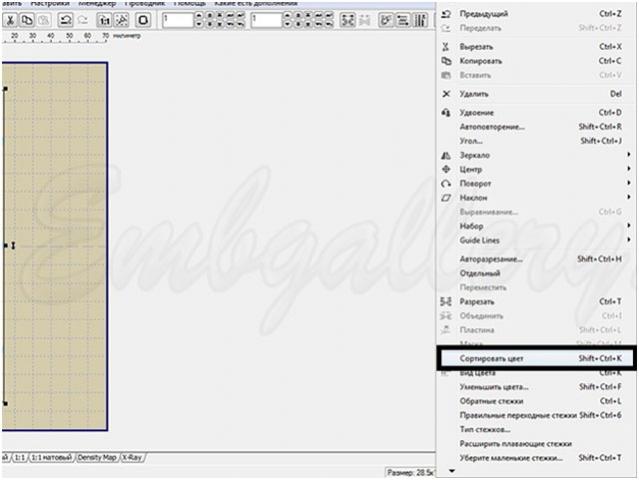
Task: Click the Copy icon in toolbar
Action: 27,20
